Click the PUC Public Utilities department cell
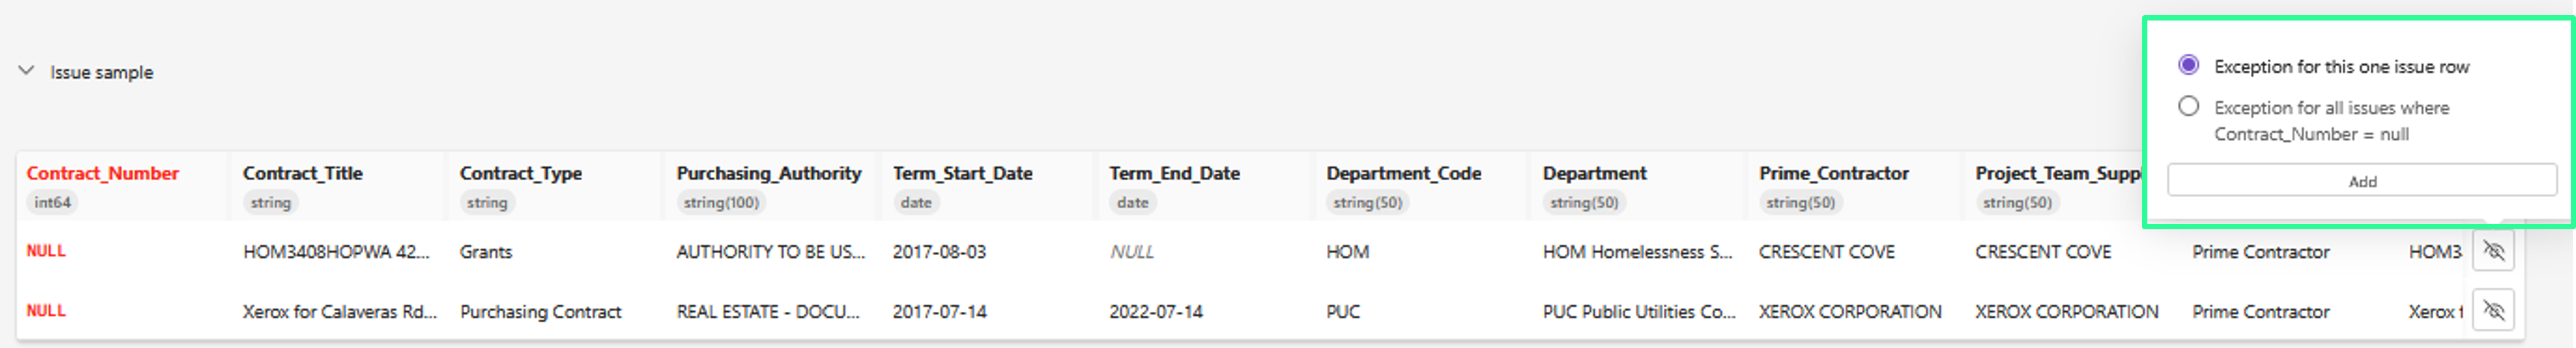The width and height of the screenshot is (2576, 348). tap(1638, 312)
